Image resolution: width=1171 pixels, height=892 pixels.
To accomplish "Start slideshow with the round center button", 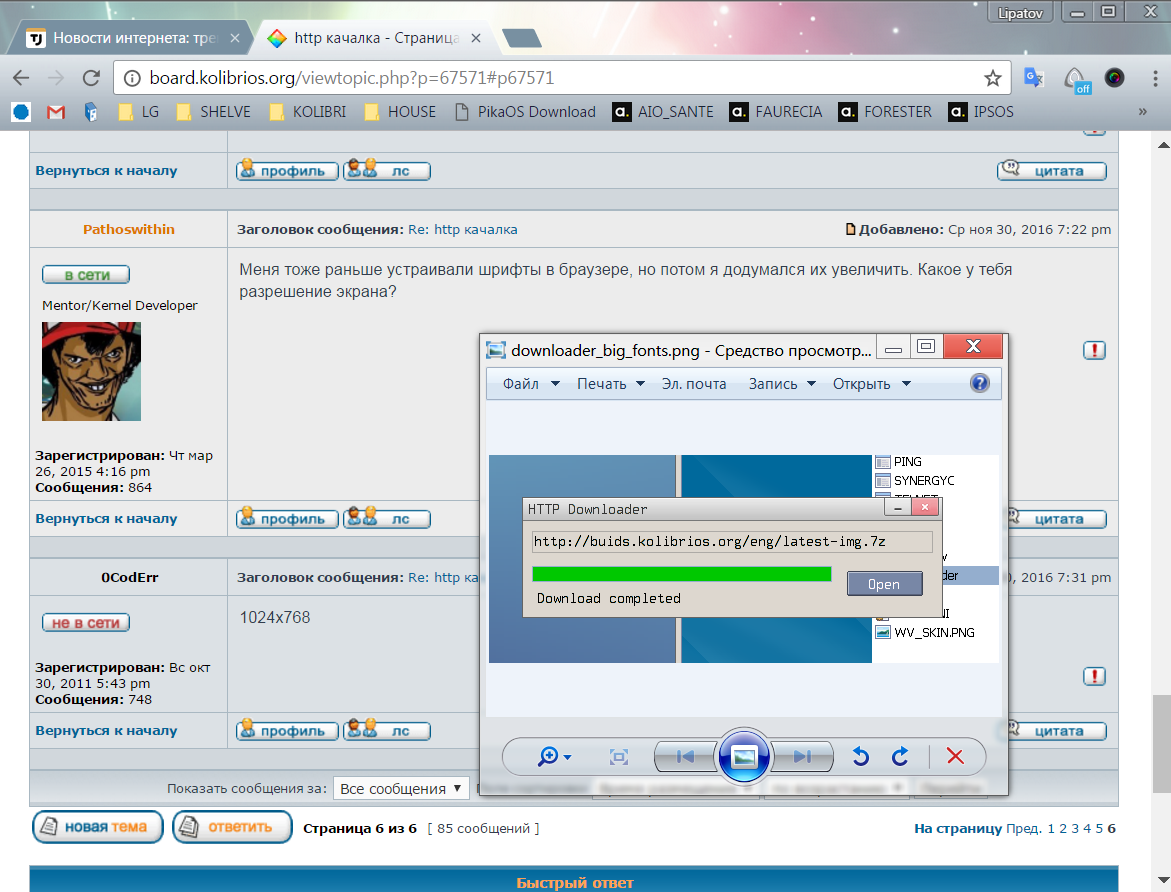I will [x=743, y=757].
